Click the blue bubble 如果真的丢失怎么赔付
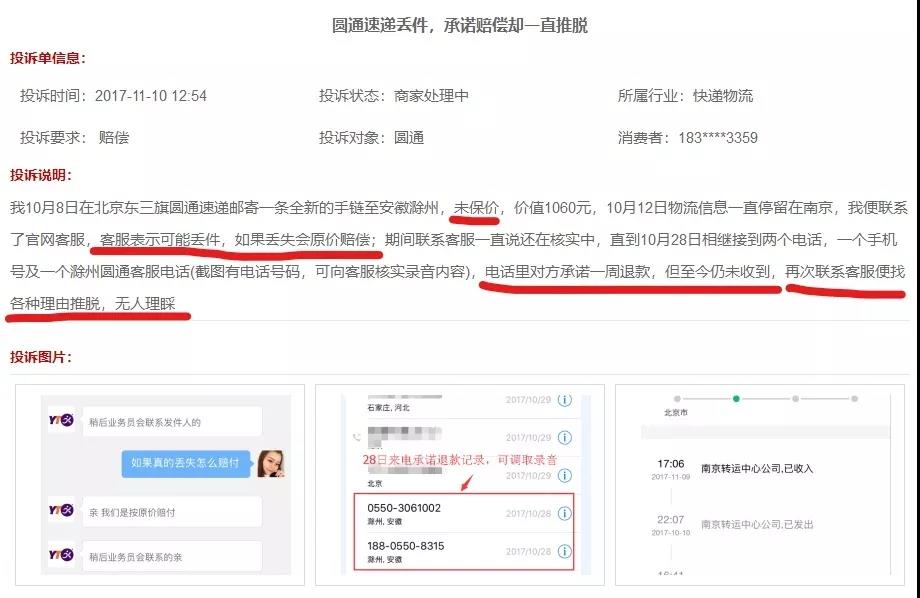This screenshot has width=920, height=598. click(x=185, y=463)
